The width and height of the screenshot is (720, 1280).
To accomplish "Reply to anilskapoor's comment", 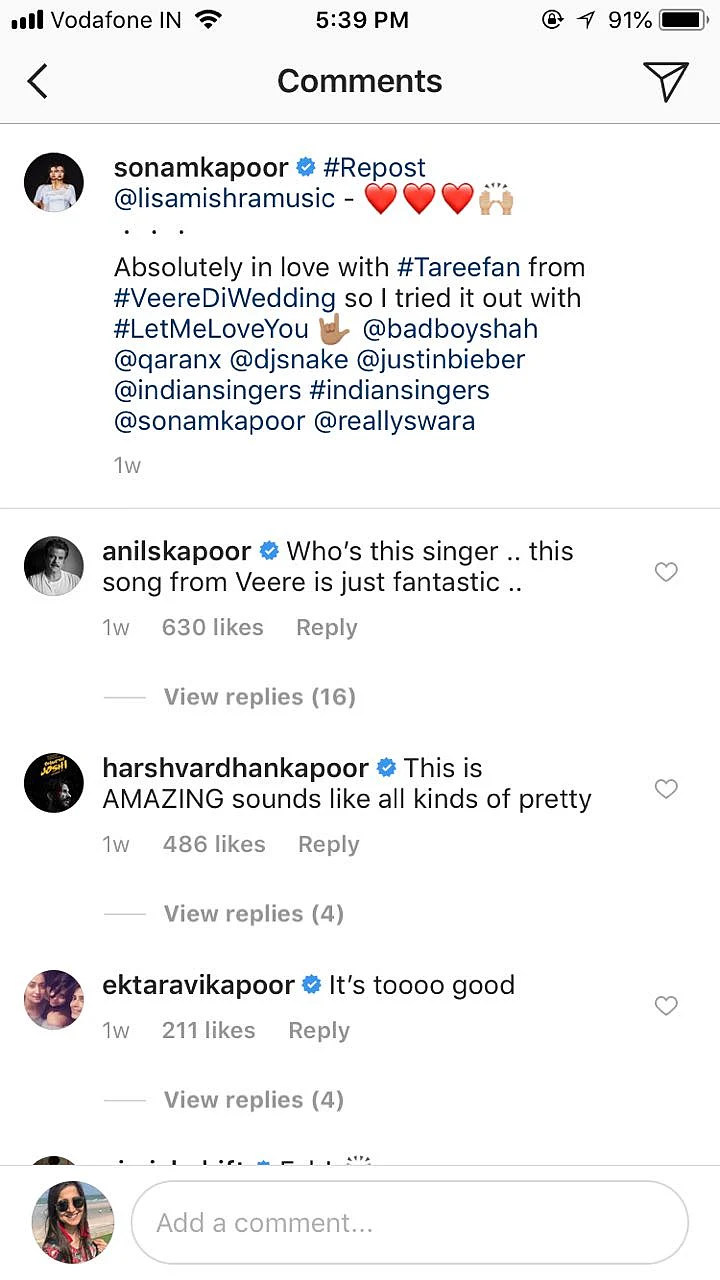I will pyautogui.click(x=326, y=628).
